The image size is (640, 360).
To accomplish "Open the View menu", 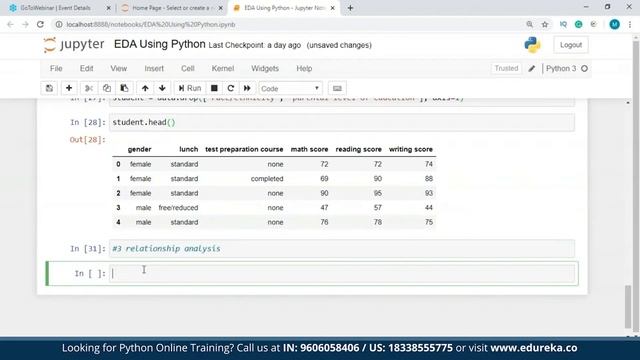I will (x=118, y=69).
